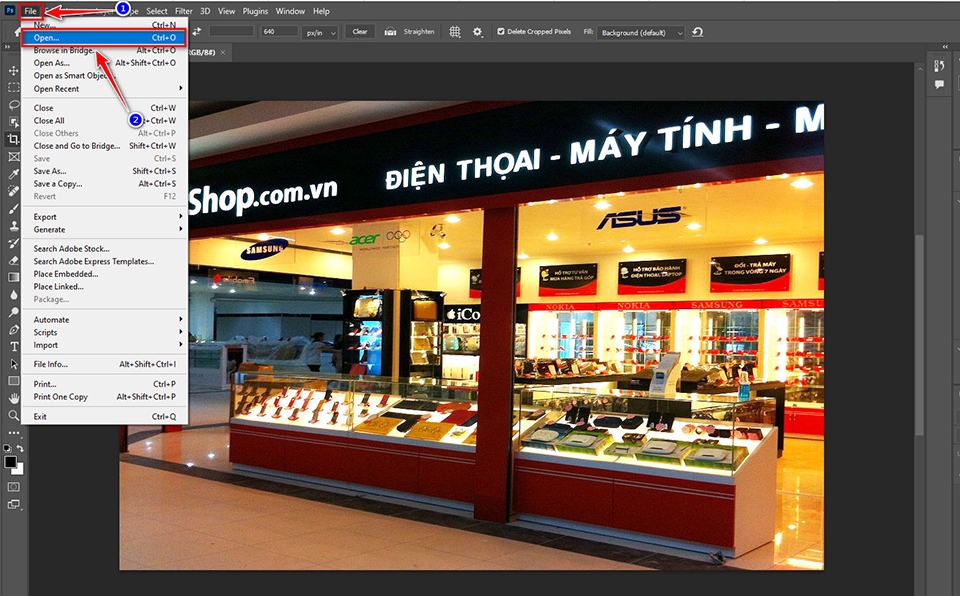Screen dimensions: 960x596
Task: Open the File menu
Action: click(x=31, y=11)
